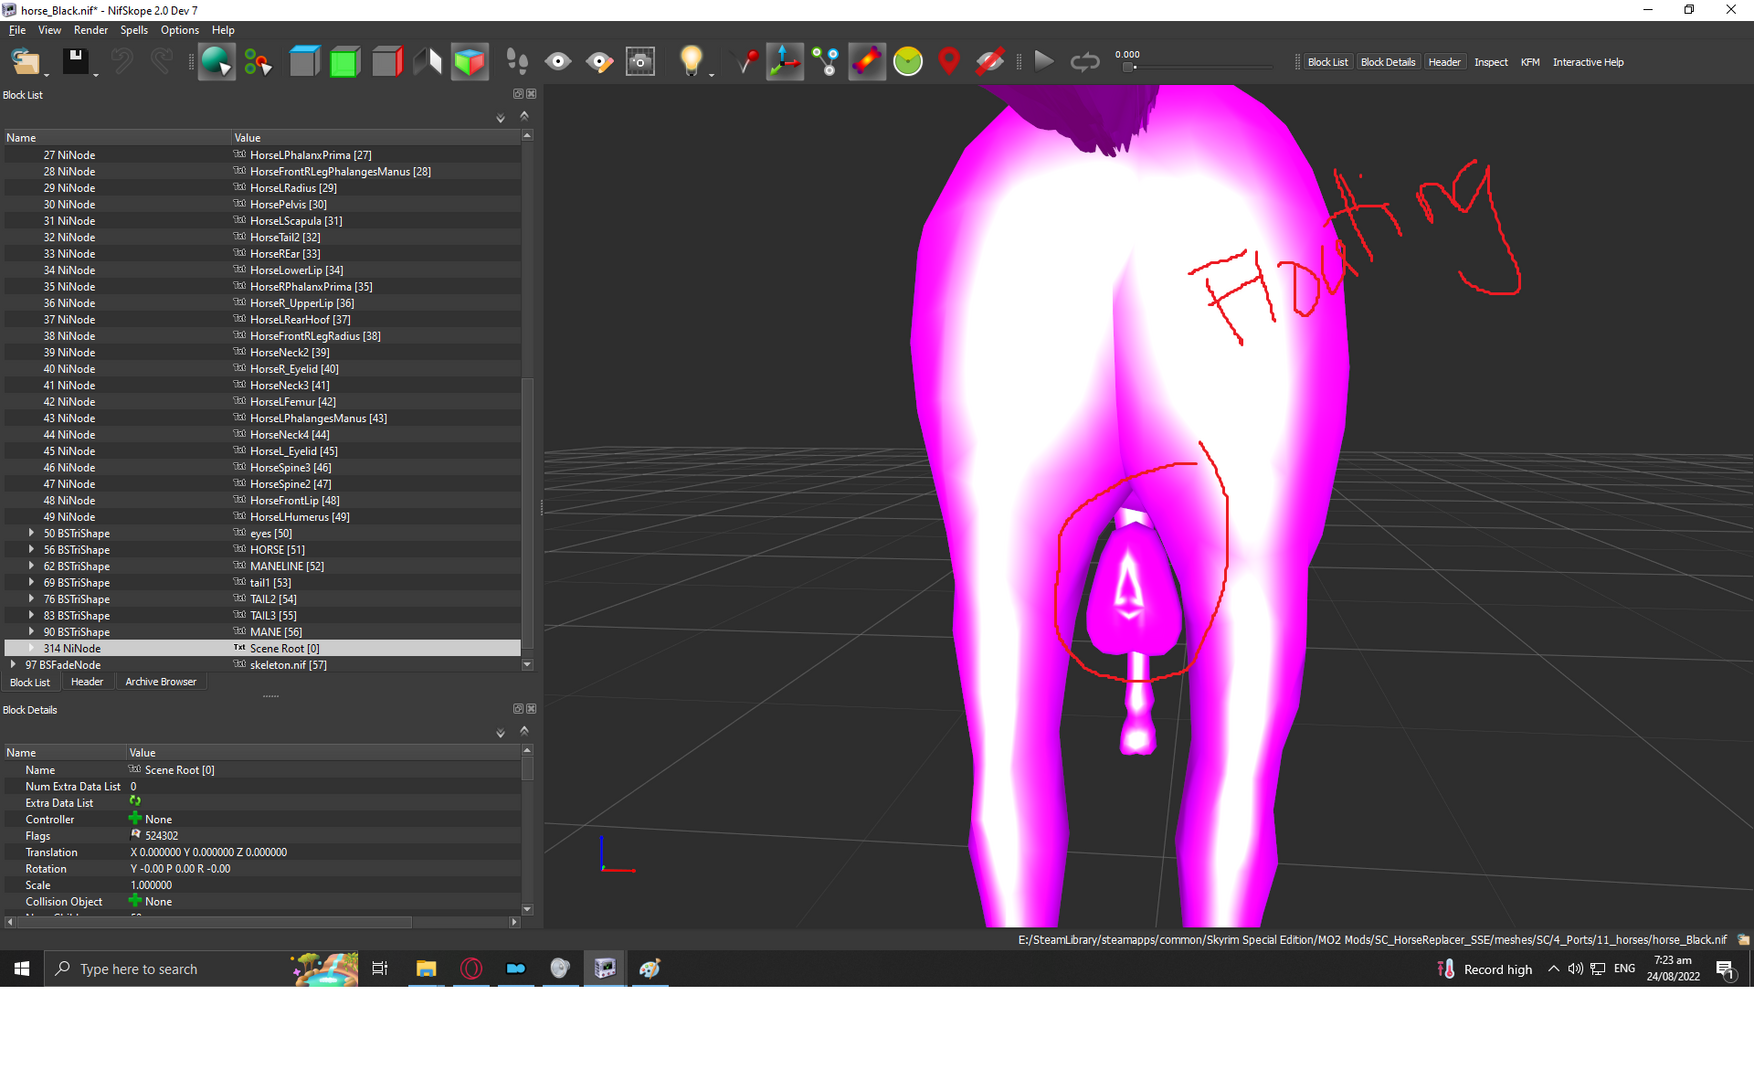Select row 32 NiNode HorseTail2
The height and width of the screenshot is (1080, 1754).
[262, 237]
